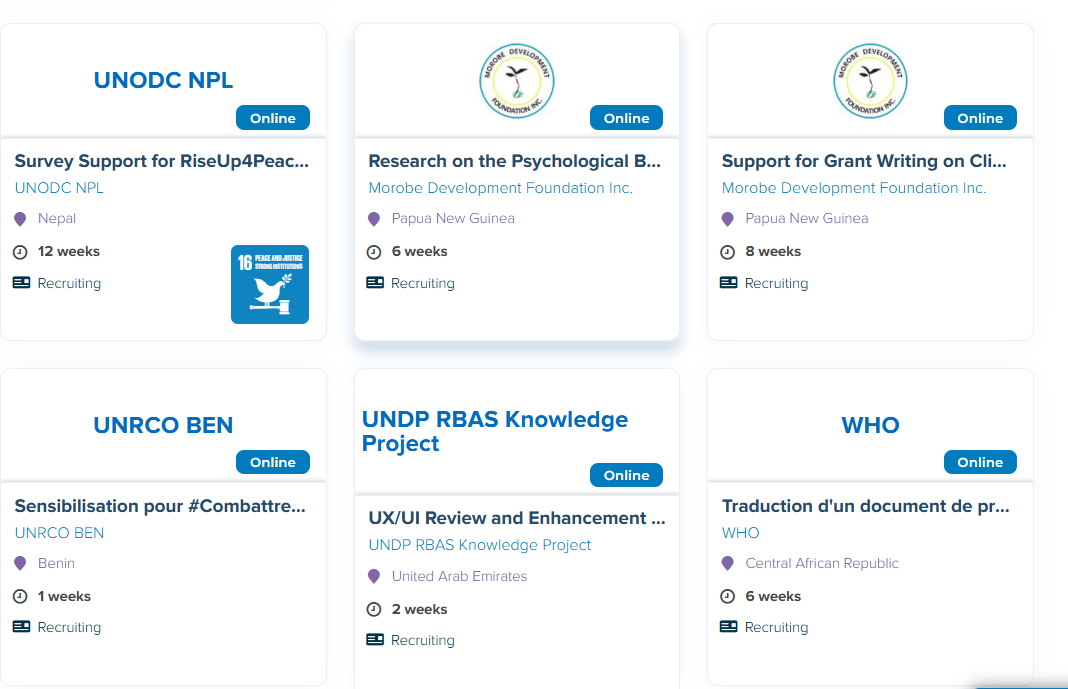The height and width of the screenshot is (689, 1068).
Task: Click the Nepal location text
Action: point(57,219)
